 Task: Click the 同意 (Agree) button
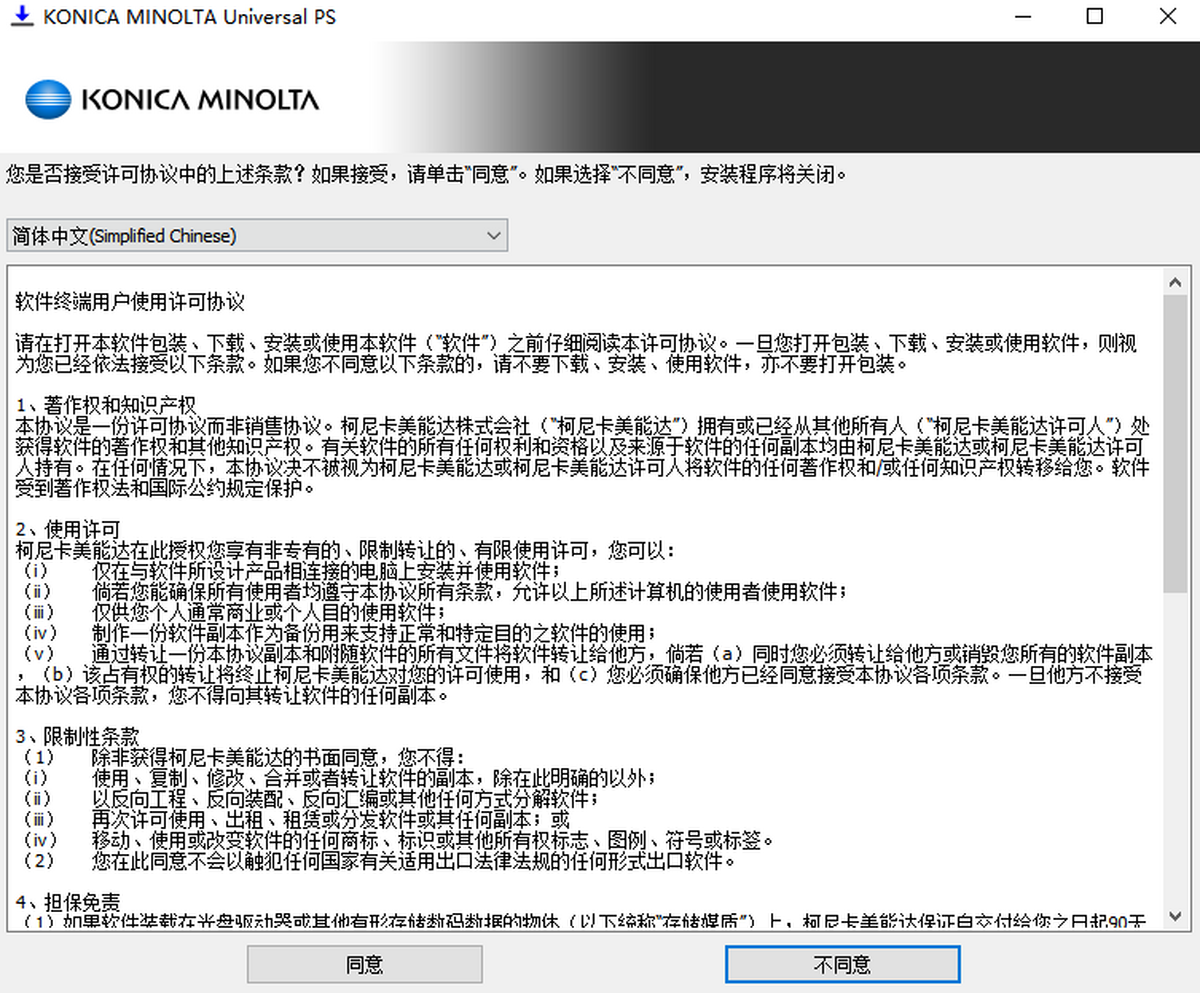365,965
